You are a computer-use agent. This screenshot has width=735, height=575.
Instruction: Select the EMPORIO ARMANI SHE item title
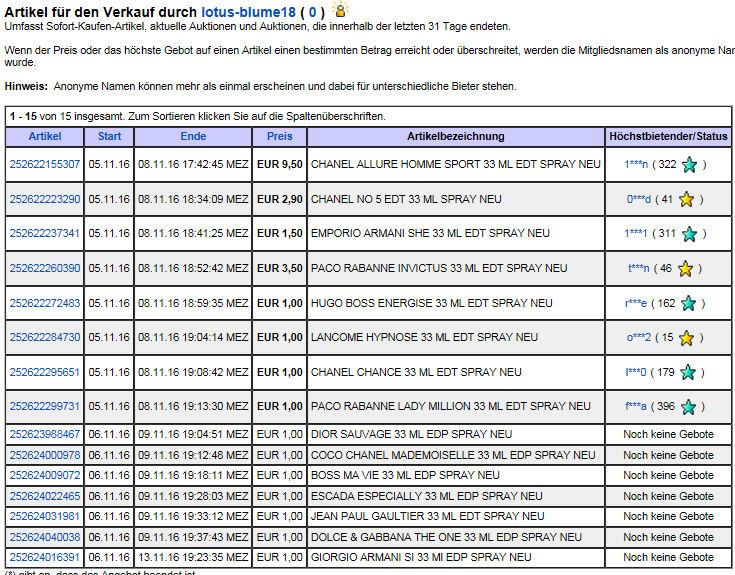point(430,233)
